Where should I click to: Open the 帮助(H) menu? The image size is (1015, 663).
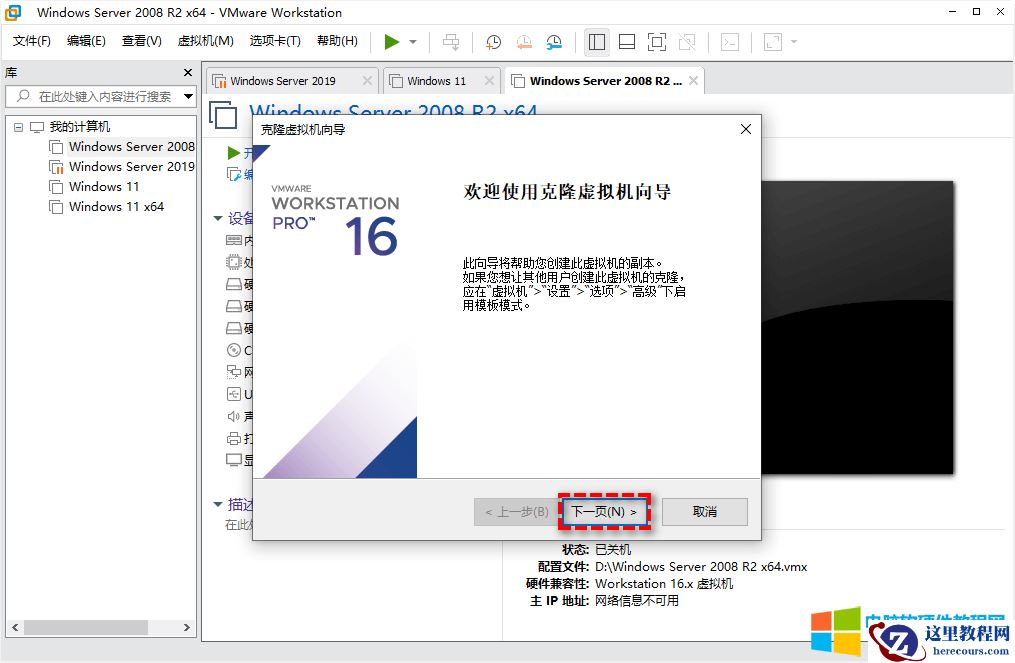tap(337, 41)
